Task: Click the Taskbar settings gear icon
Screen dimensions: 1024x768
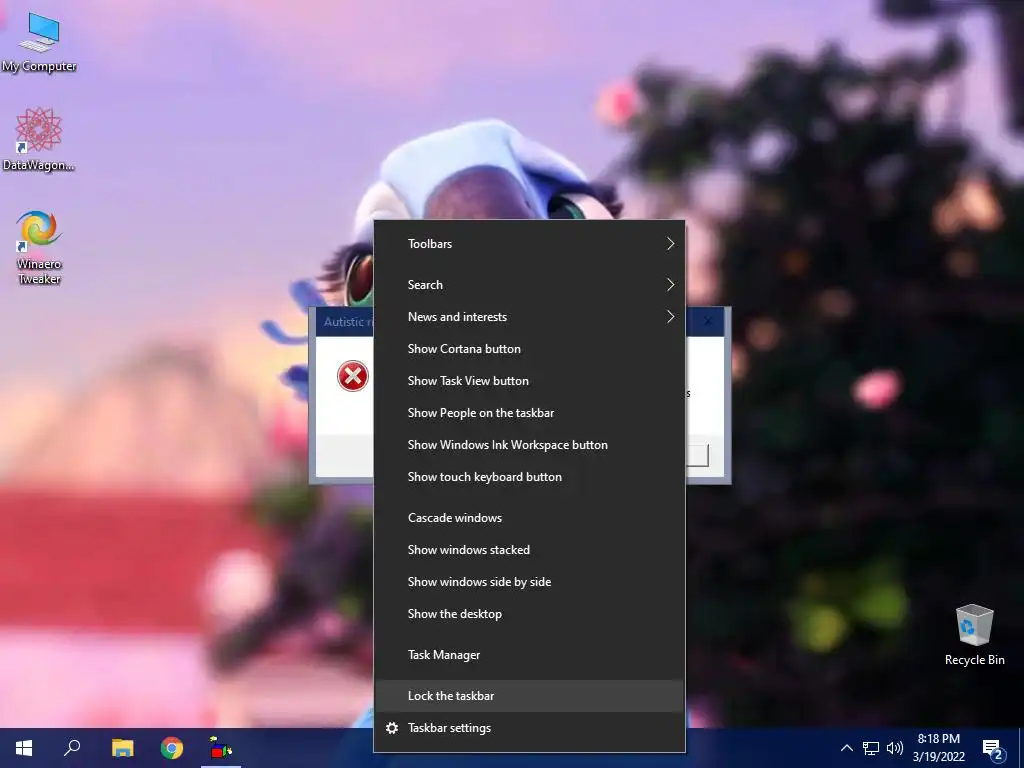Action: [392, 728]
